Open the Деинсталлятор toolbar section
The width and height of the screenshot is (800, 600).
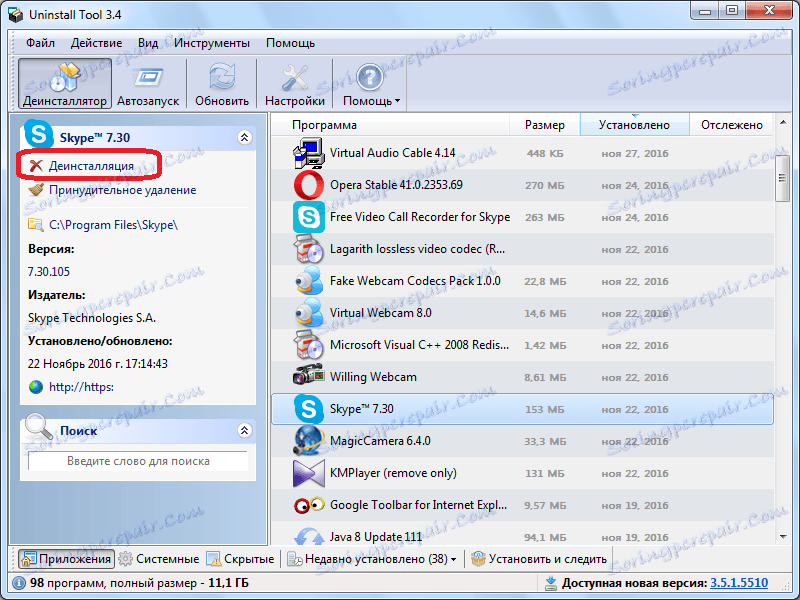click(x=65, y=84)
